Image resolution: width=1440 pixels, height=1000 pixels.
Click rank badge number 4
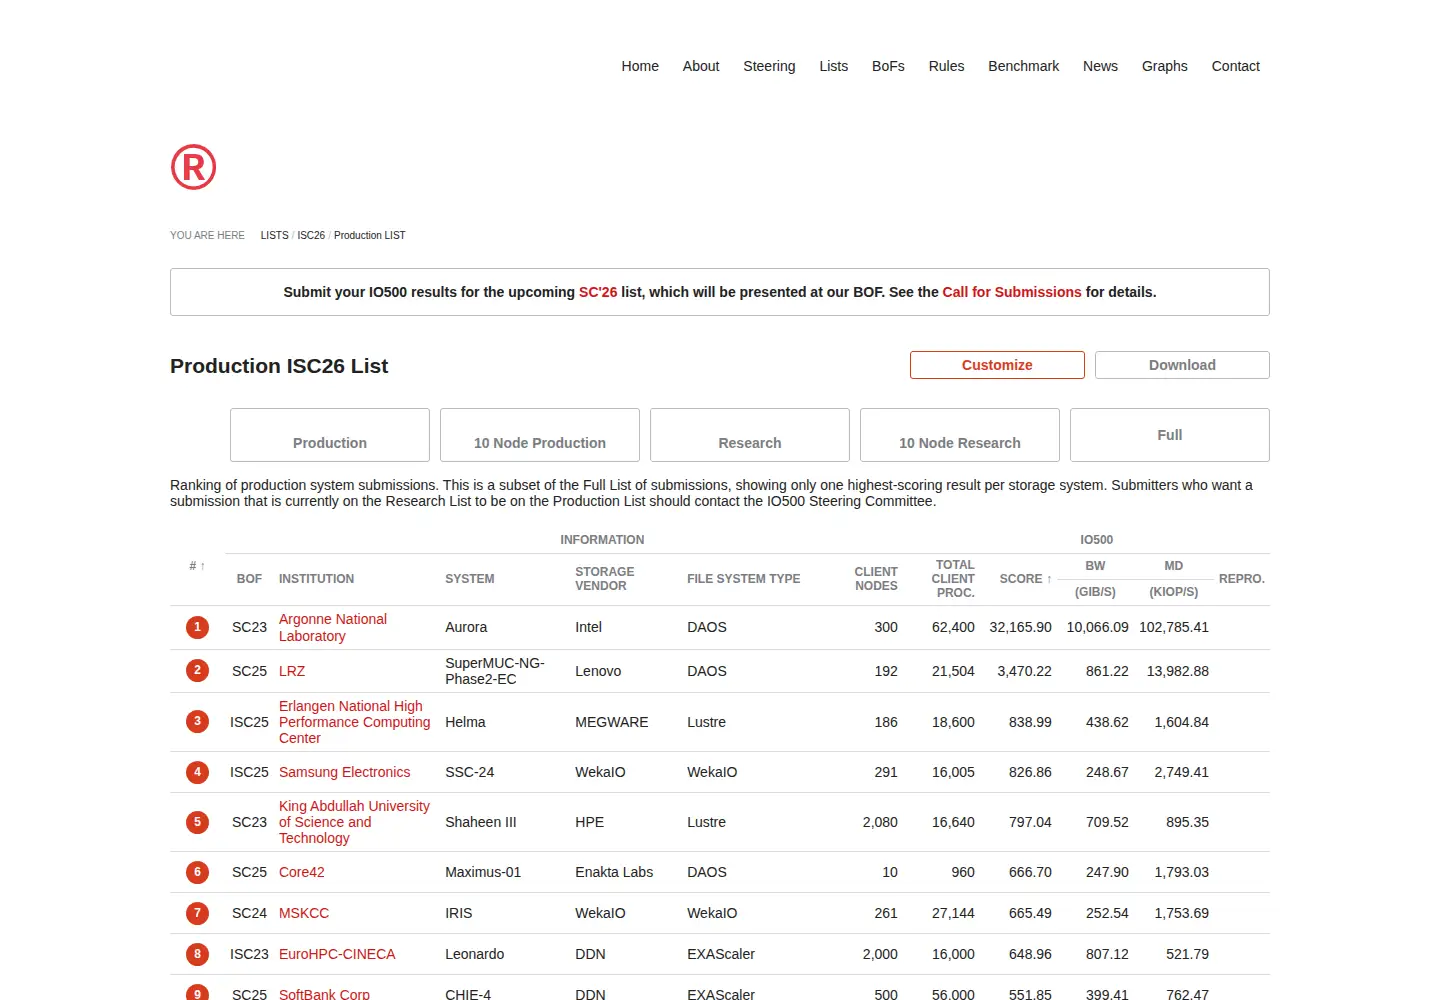pos(198,773)
